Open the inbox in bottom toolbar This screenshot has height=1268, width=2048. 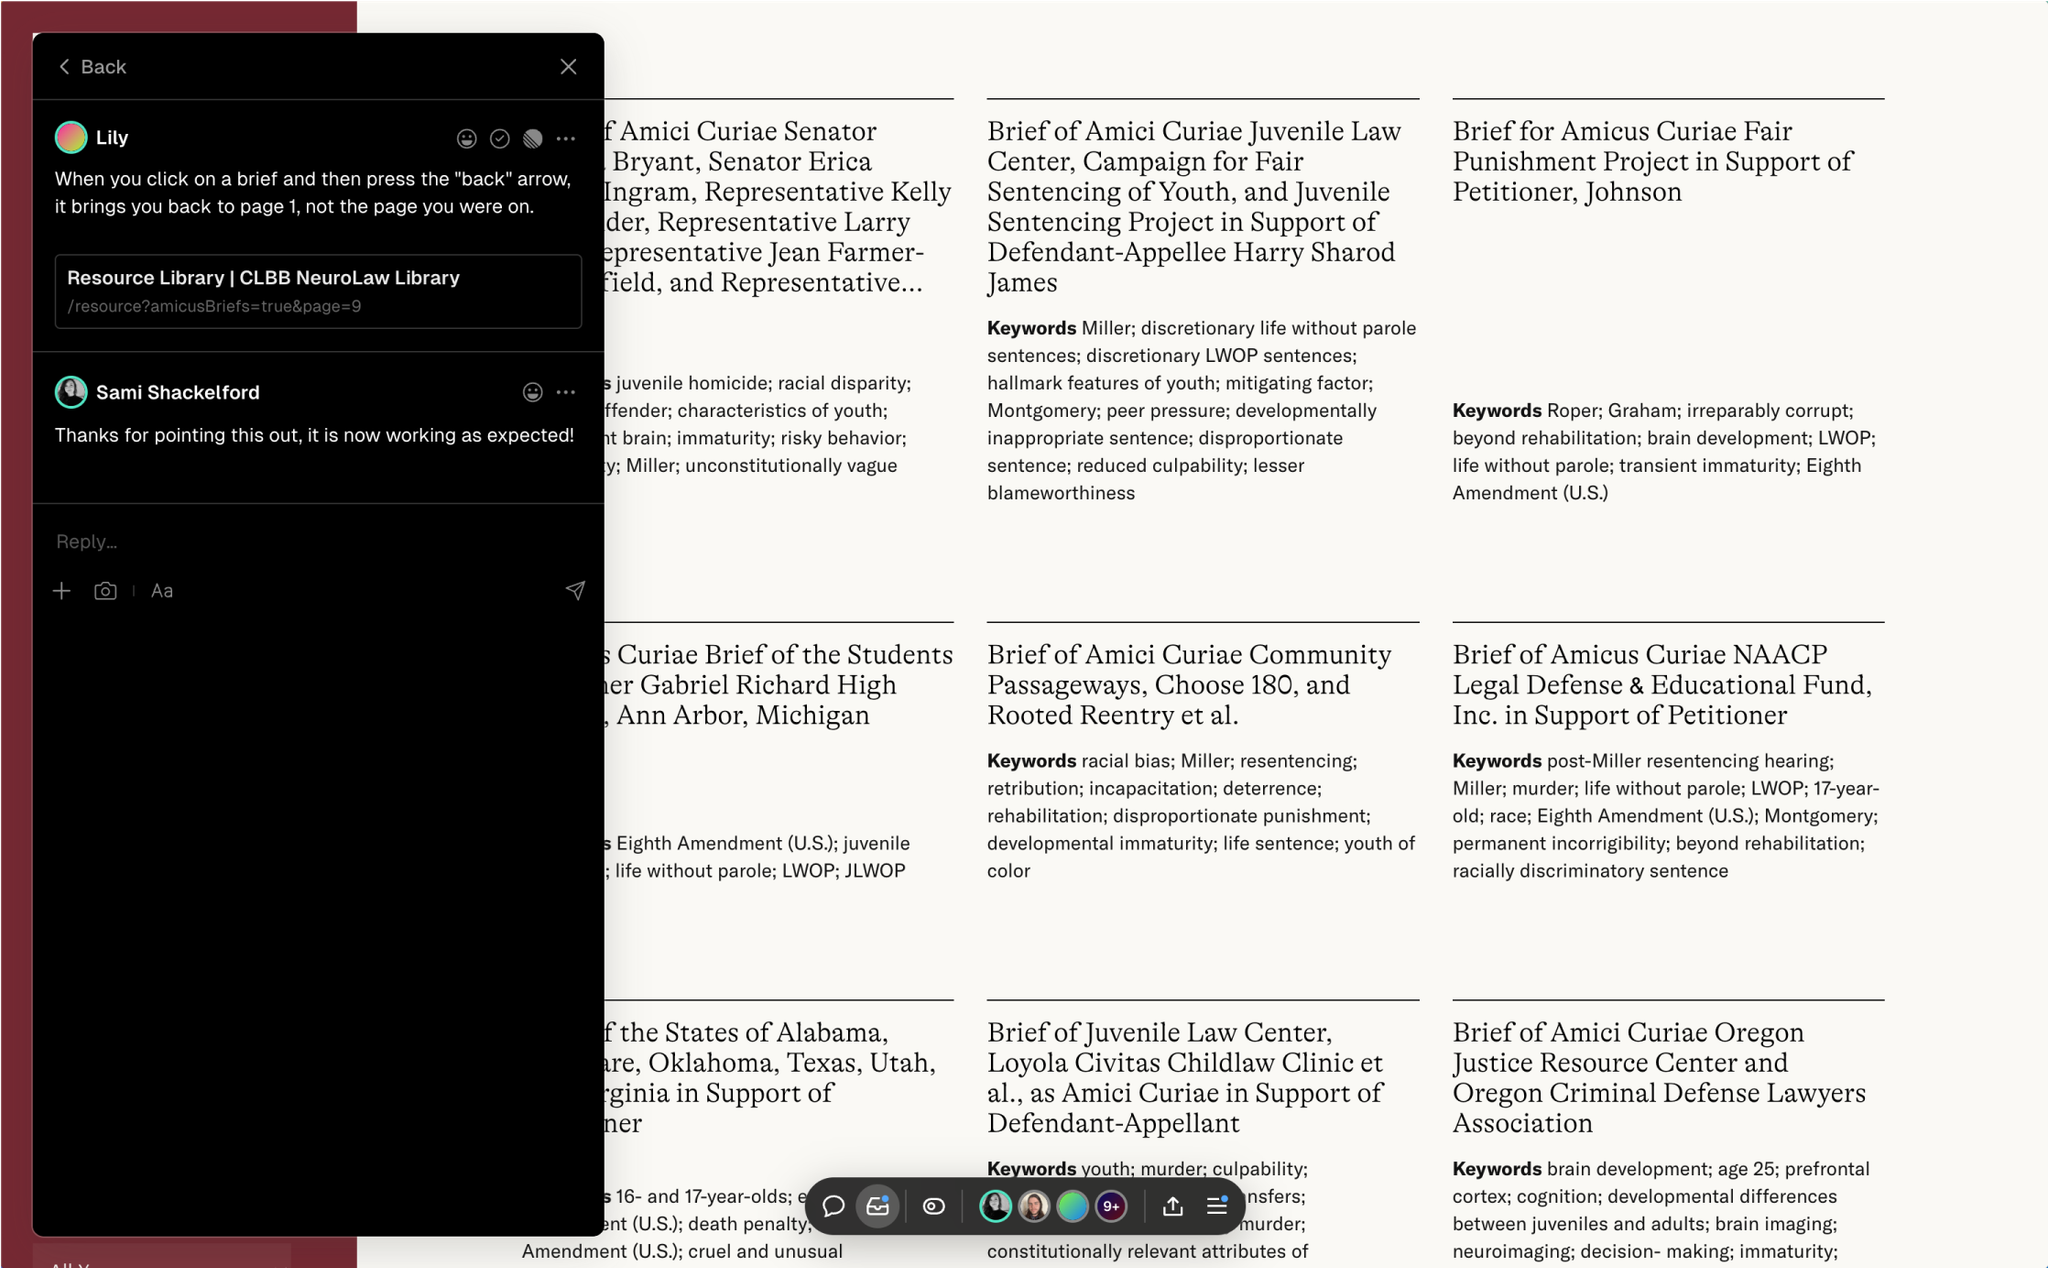878,1206
